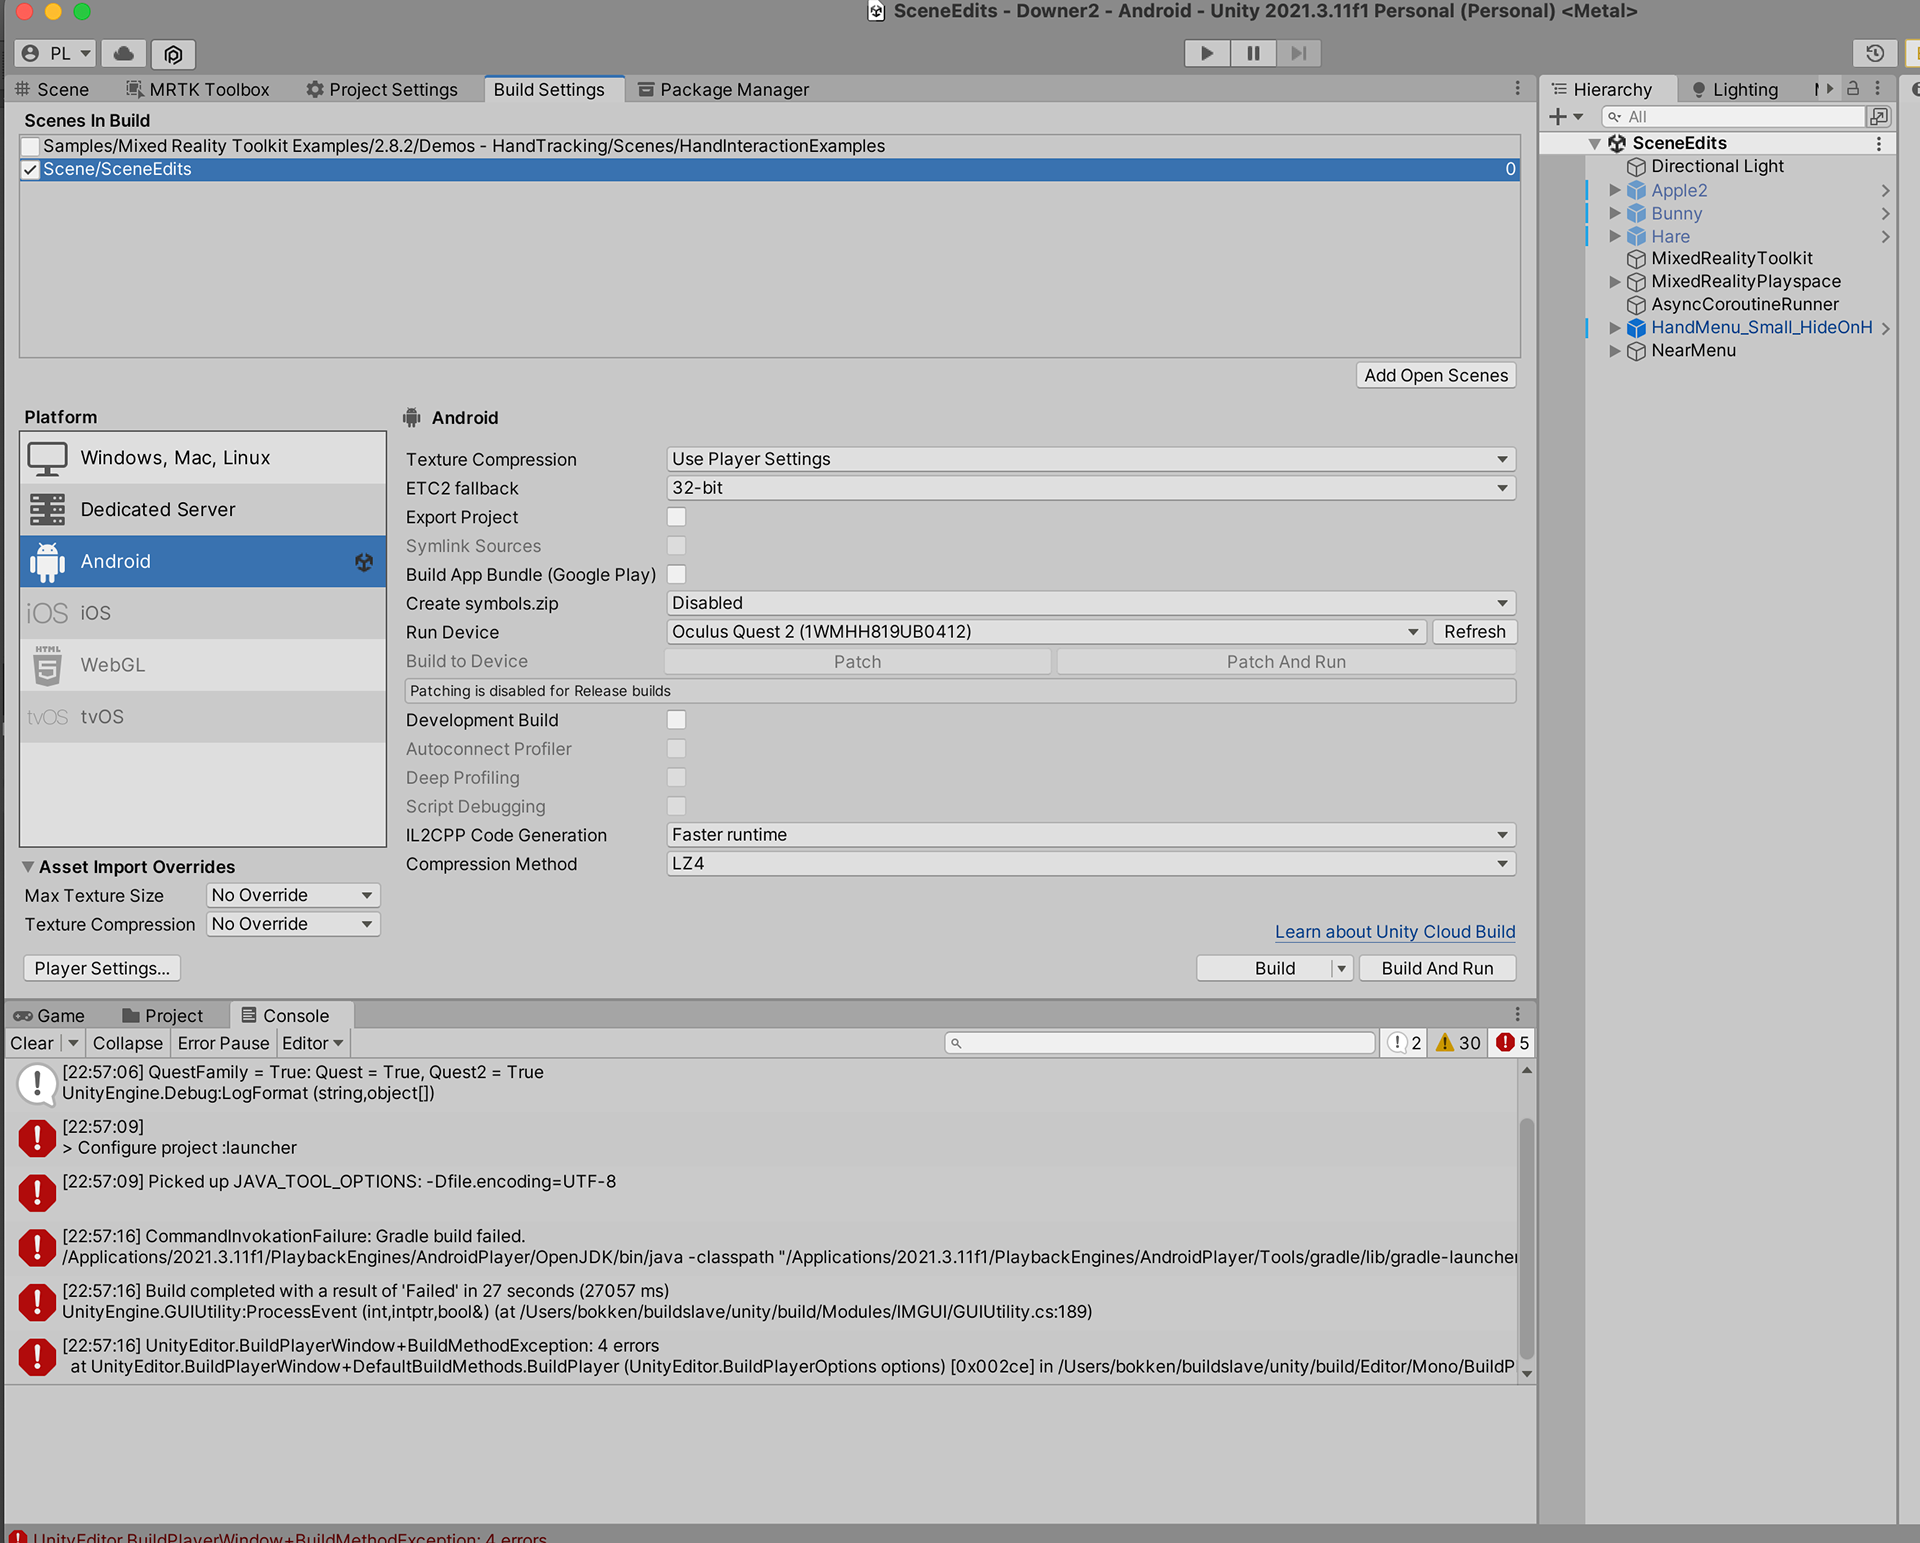Image resolution: width=1920 pixels, height=1543 pixels.
Task: Select the Android platform icon row
Action: [x=203, y=561]
